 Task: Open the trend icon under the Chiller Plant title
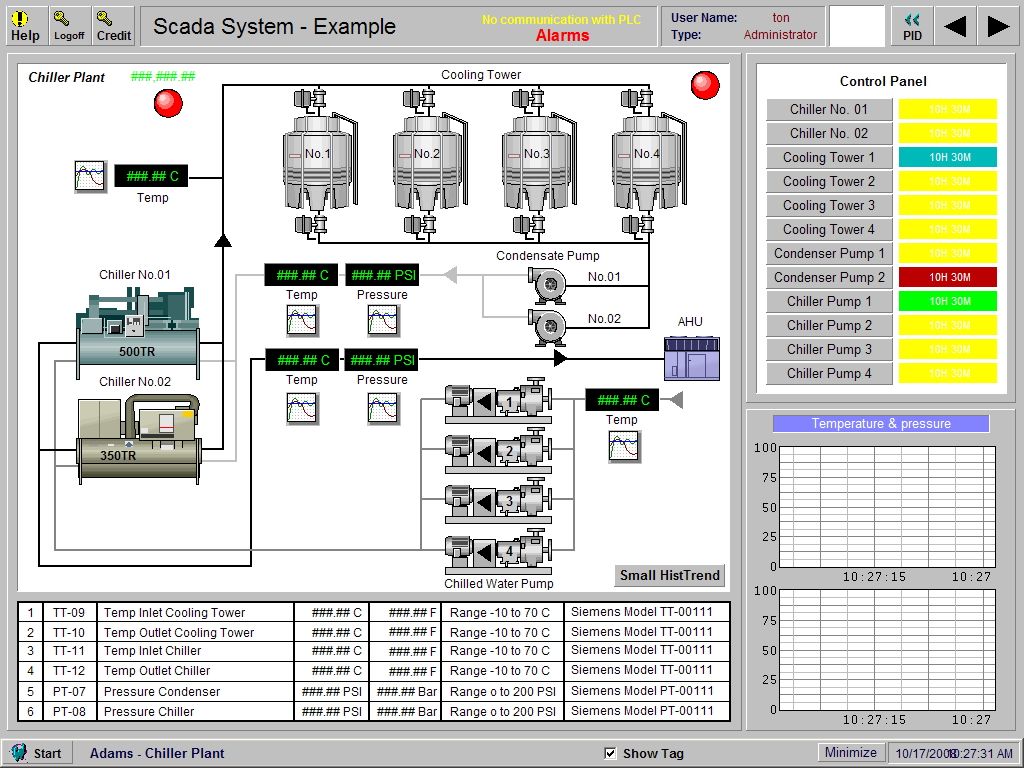tap(90, 175)
